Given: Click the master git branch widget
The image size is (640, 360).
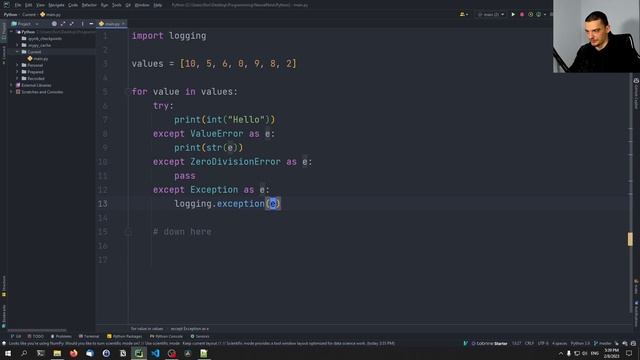Looking at the screenshot, I should [x=602, y=343].
